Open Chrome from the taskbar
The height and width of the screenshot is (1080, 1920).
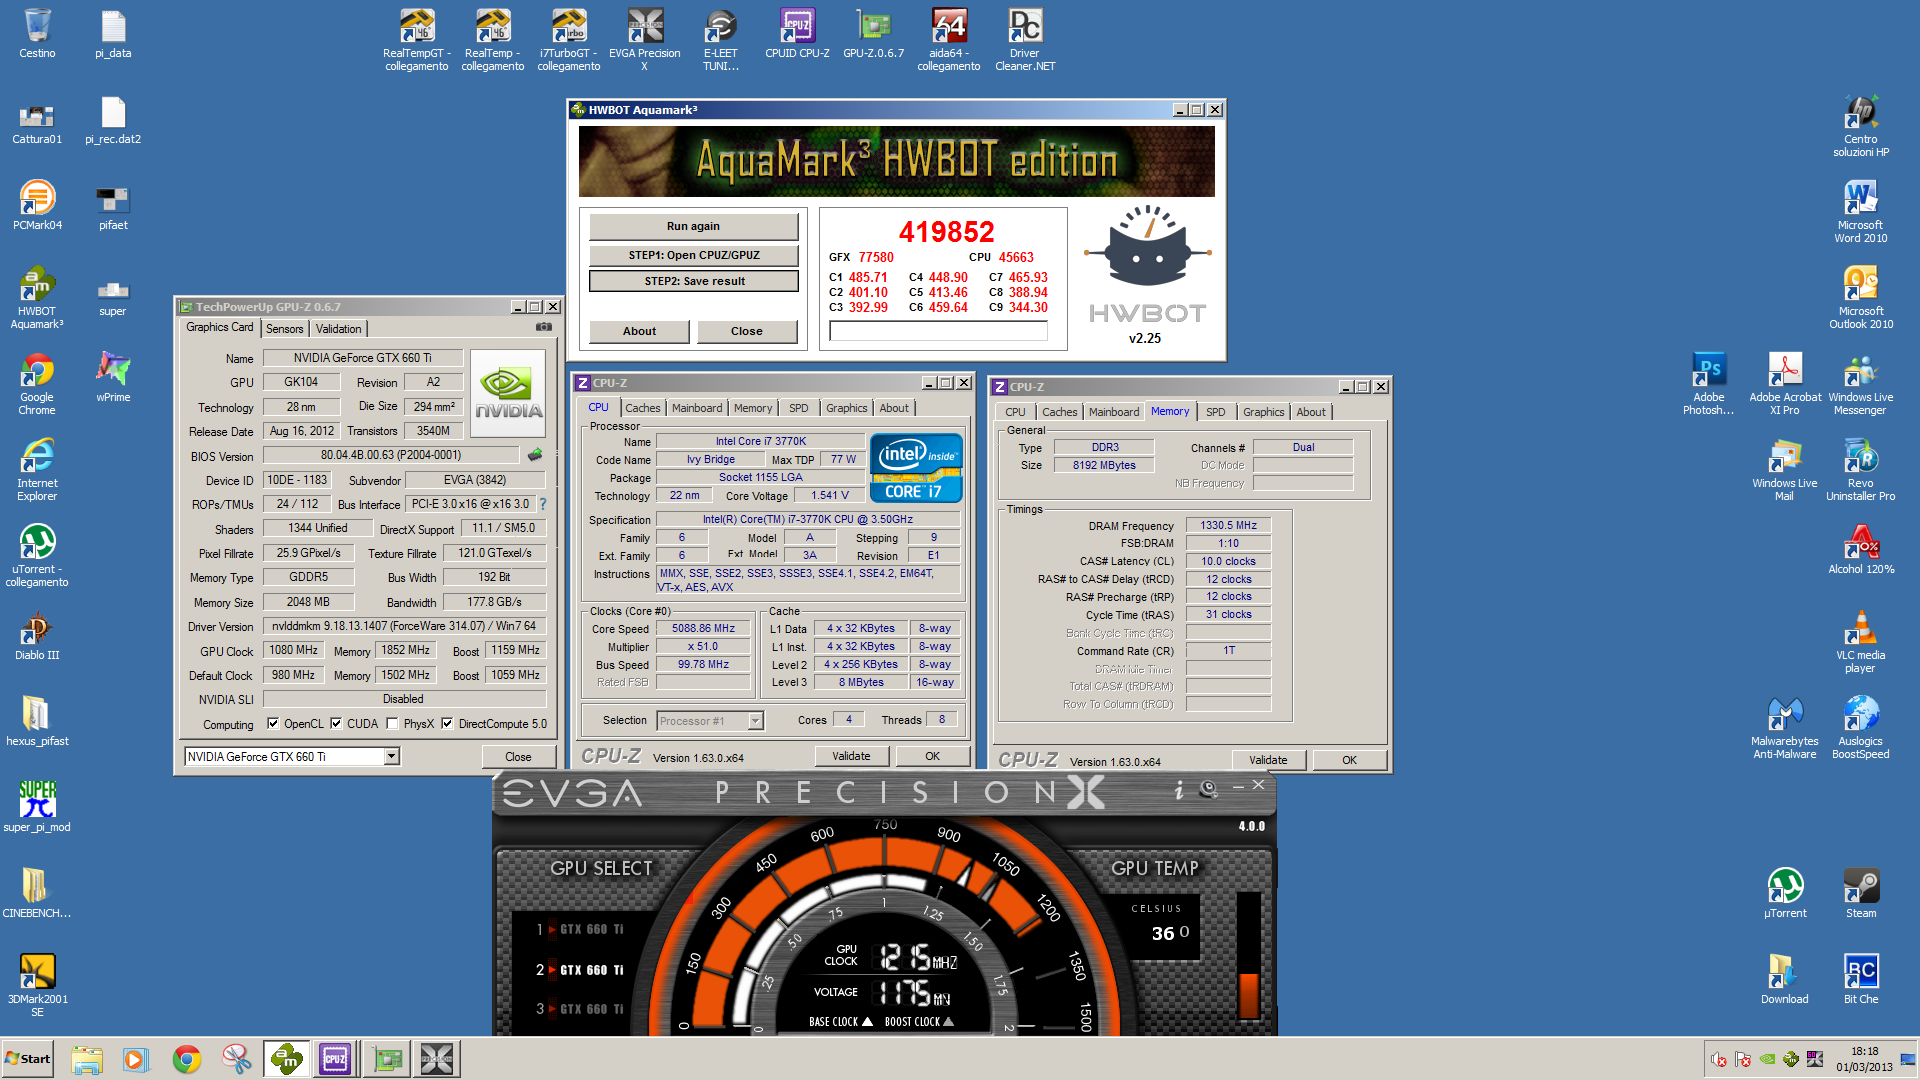click(186, 1059)
